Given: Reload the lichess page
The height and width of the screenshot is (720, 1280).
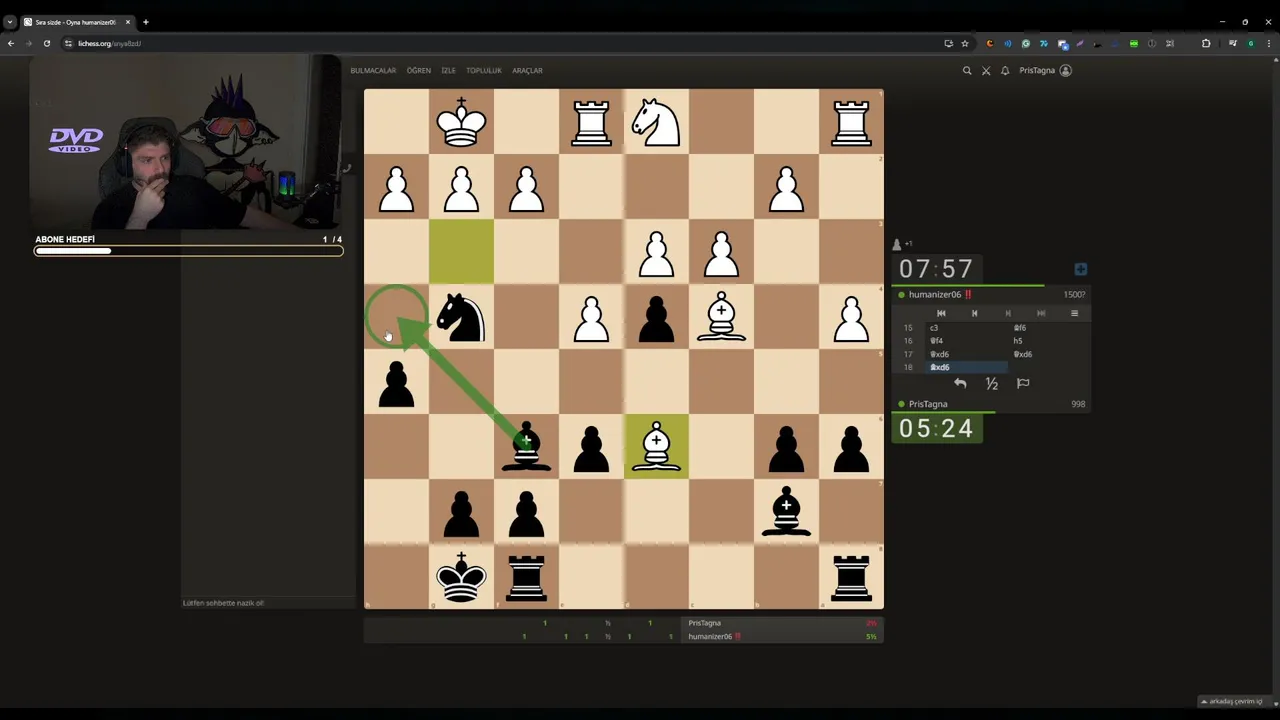Looking at the screenshot, I should click(x=46, y=43).
